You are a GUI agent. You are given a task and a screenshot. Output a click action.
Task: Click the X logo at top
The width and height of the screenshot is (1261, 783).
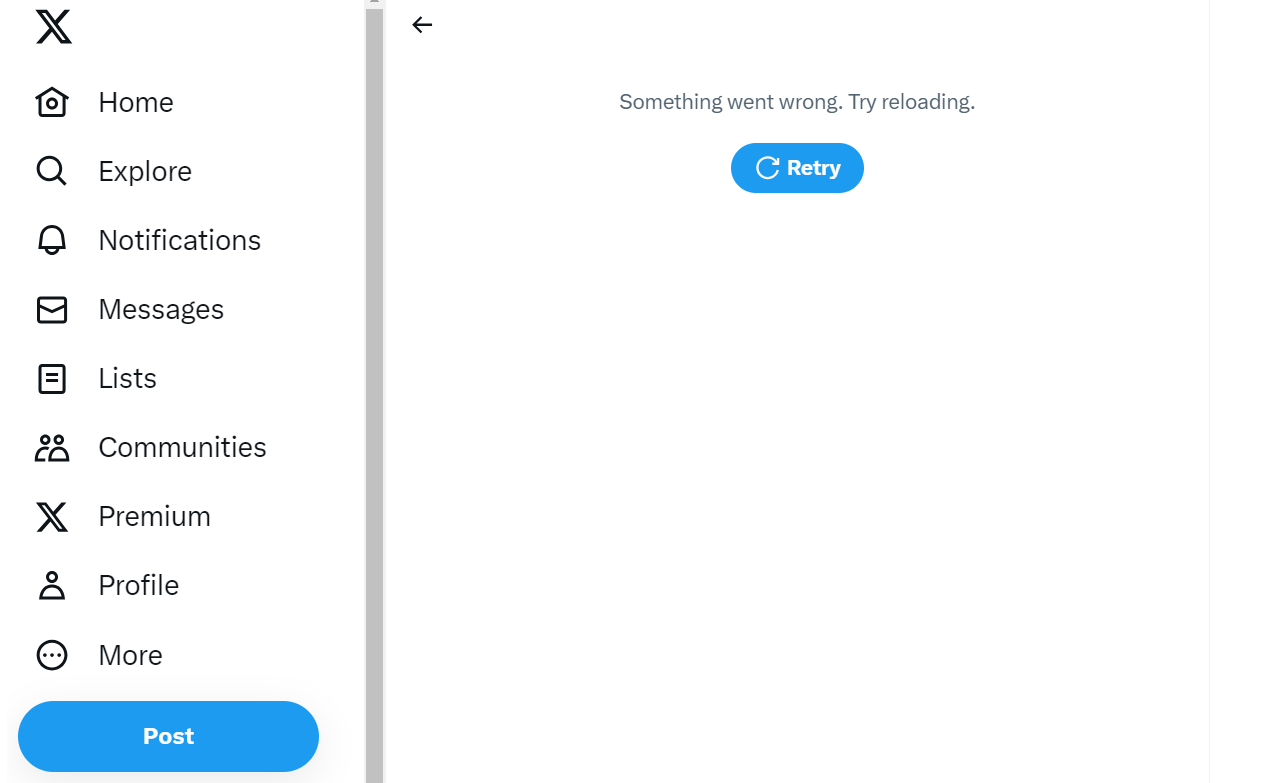pos(53,27)
